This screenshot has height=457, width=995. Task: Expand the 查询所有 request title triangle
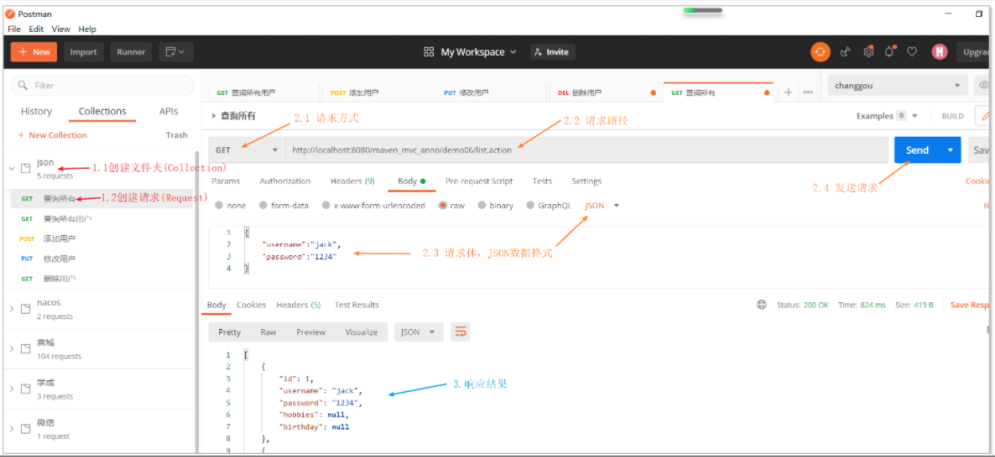pos(213,116)
